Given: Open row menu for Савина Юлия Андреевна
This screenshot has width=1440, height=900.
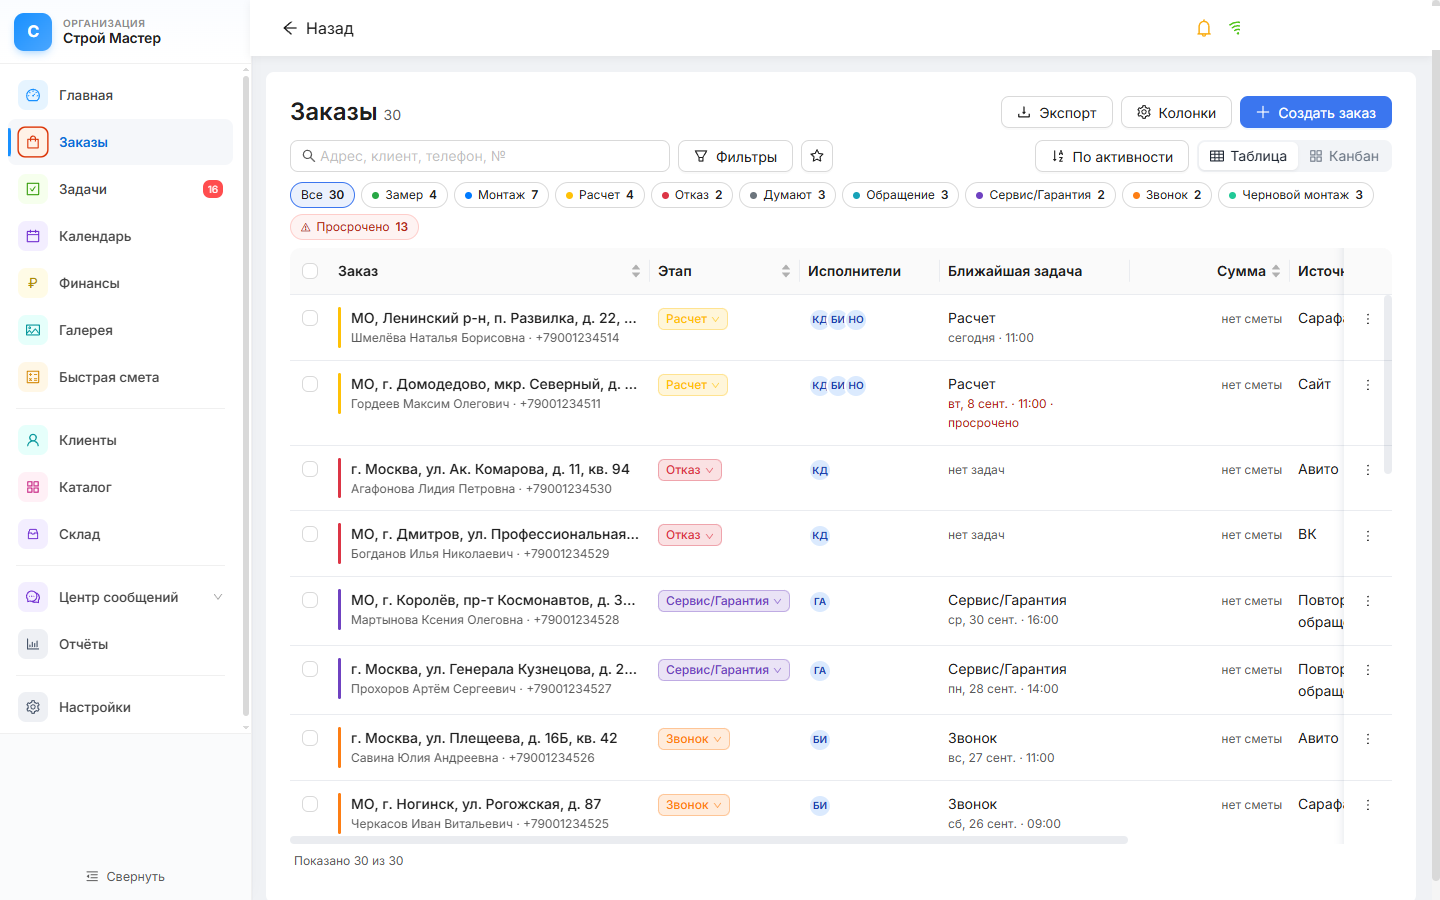Looking at the screenshot, I should [1368, 739].
